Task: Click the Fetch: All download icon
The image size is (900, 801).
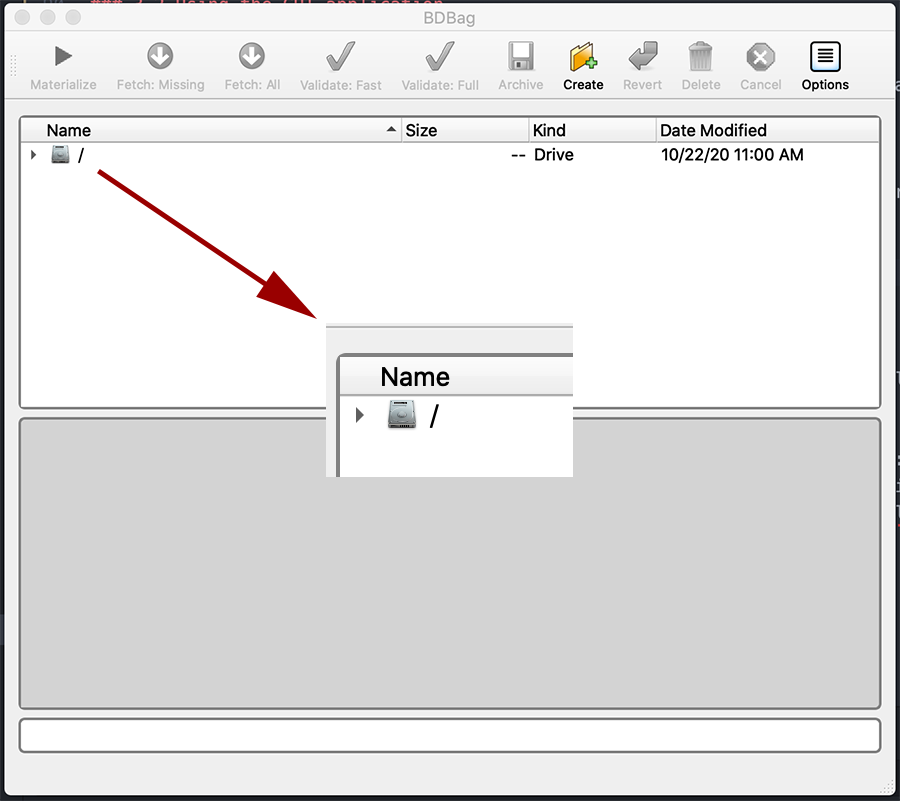Action: [252, 56]
